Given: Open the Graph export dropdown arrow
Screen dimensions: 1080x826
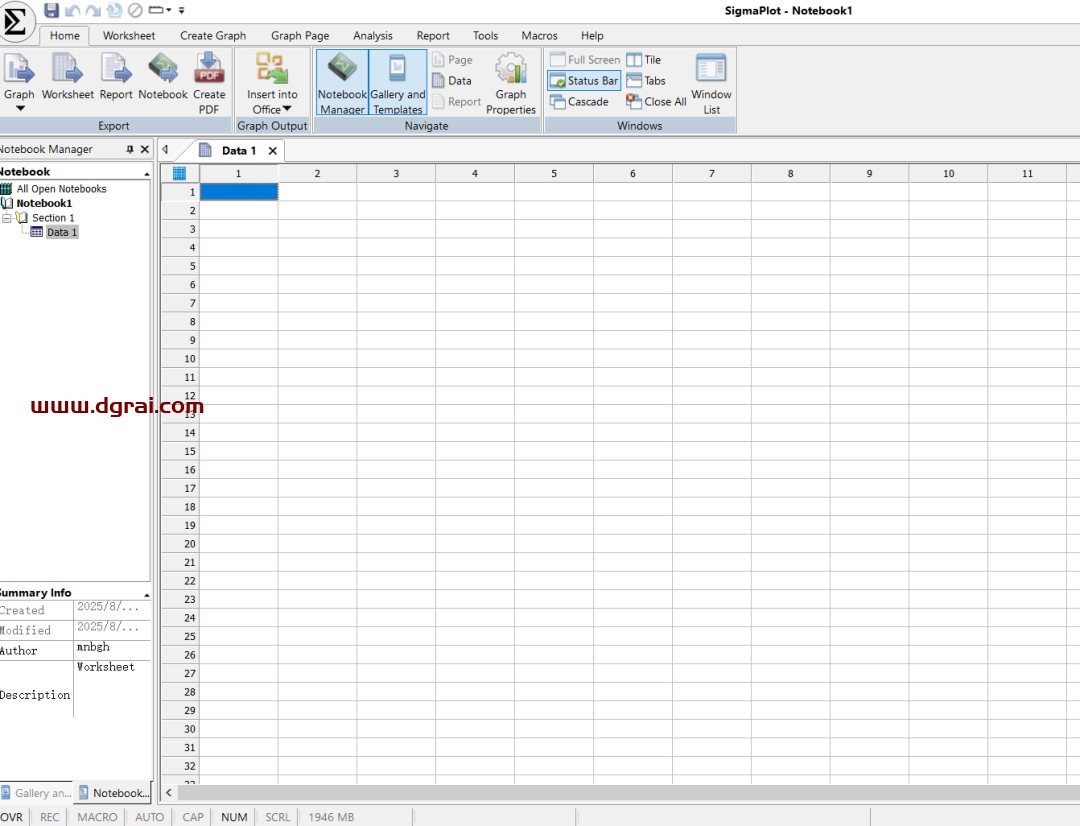Looking at the screenshot, I should (x=21, y=109).
